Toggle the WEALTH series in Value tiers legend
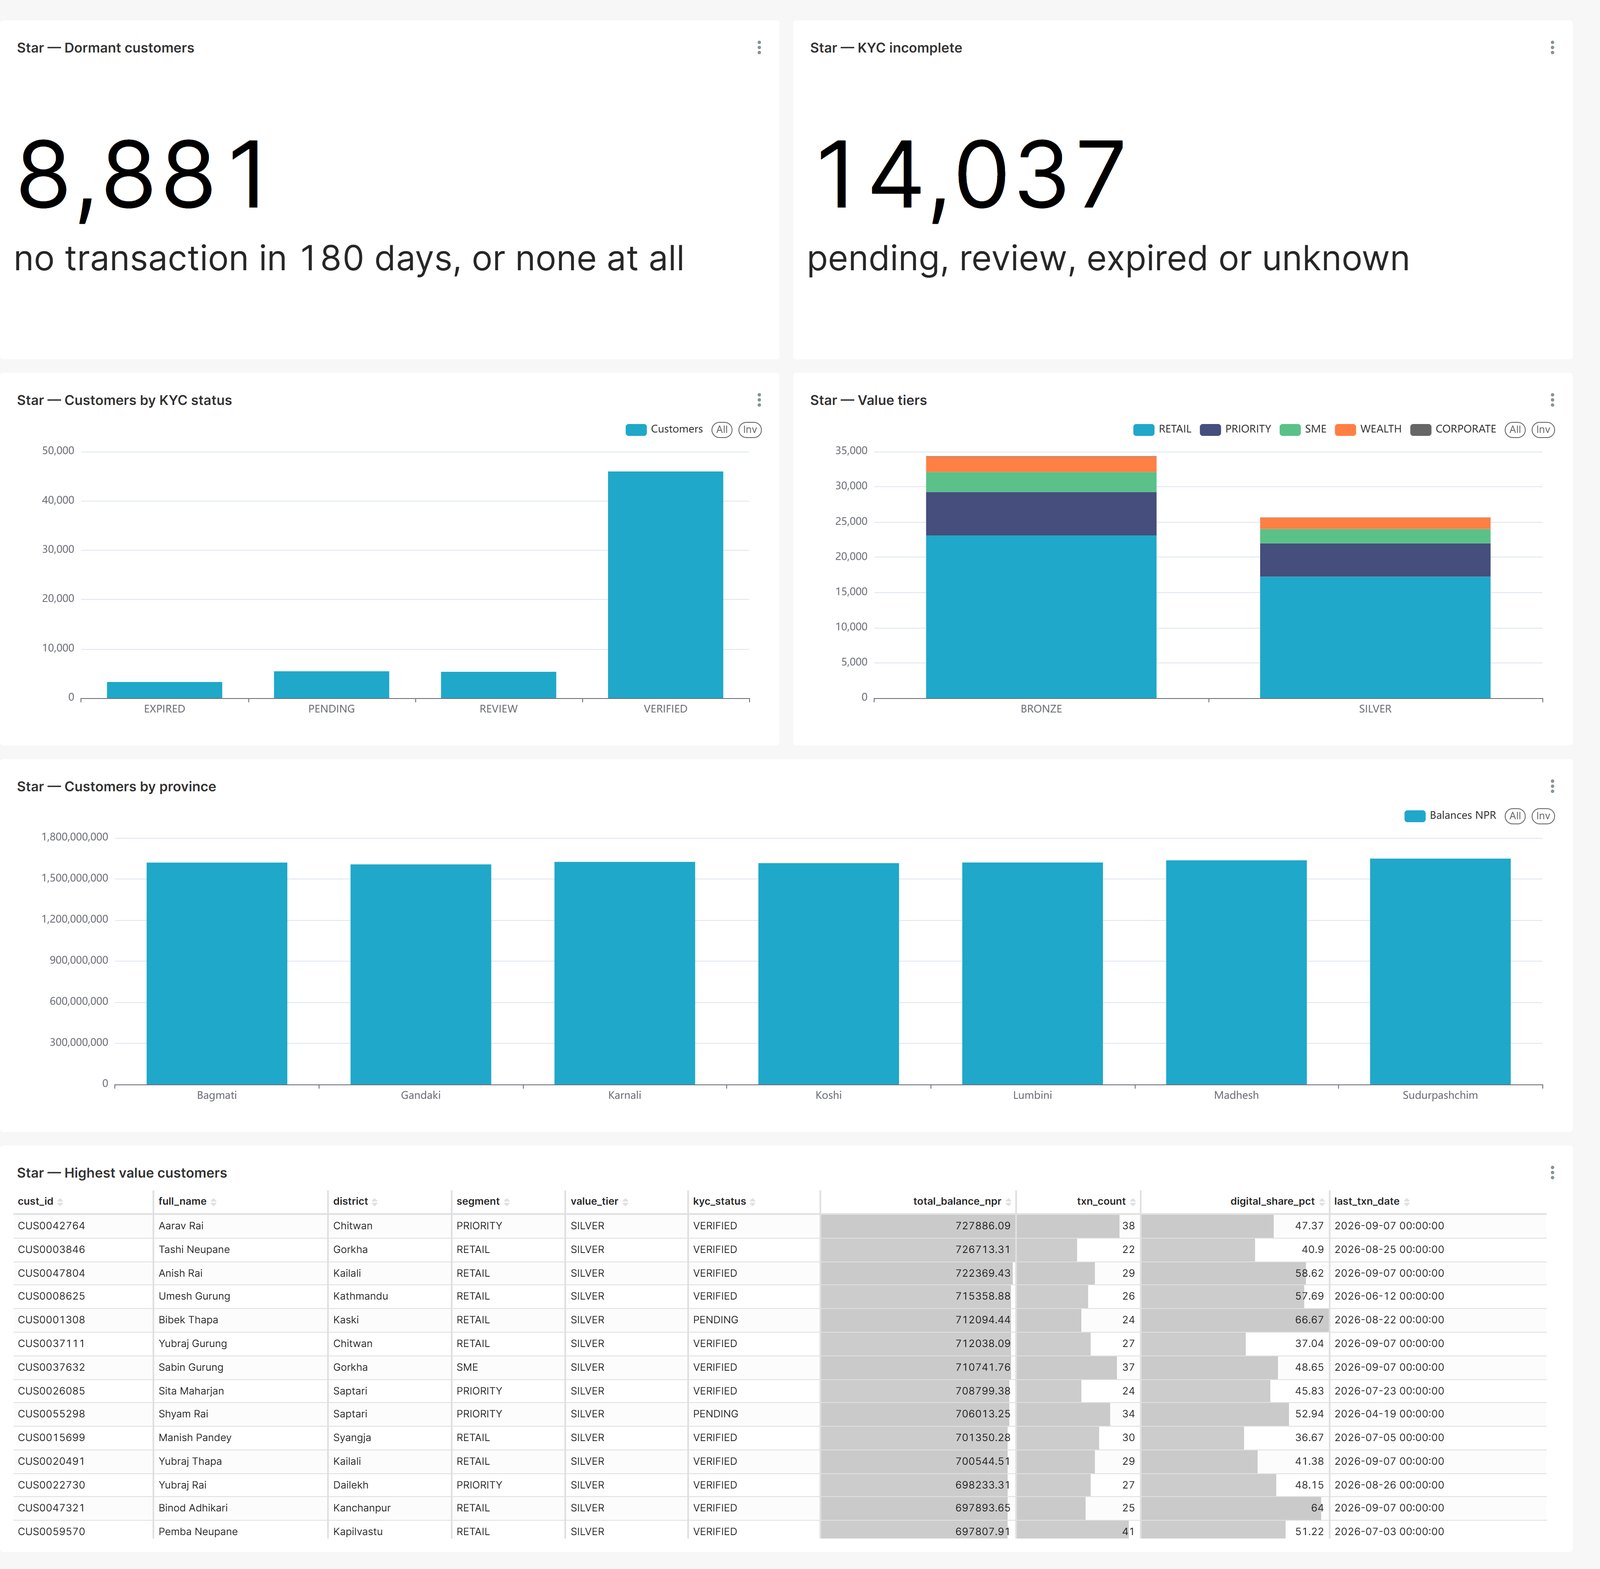This screenshot has width=1600, height=1569. (1368, 430)
